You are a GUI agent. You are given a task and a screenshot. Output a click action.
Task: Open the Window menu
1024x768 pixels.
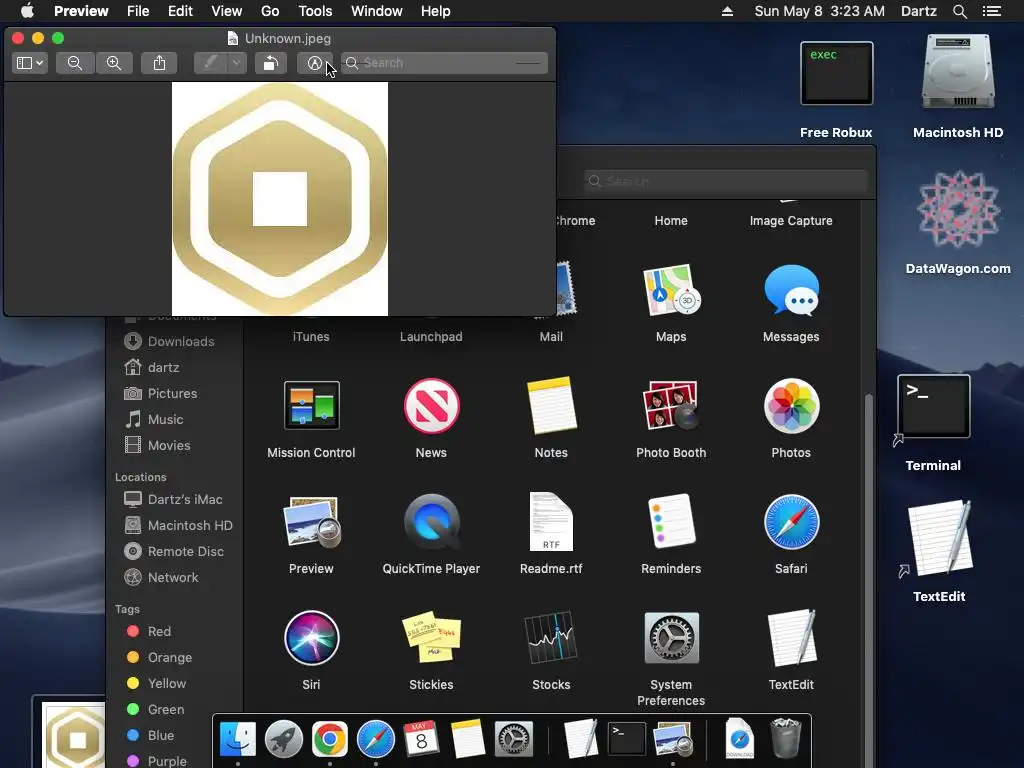377,11
